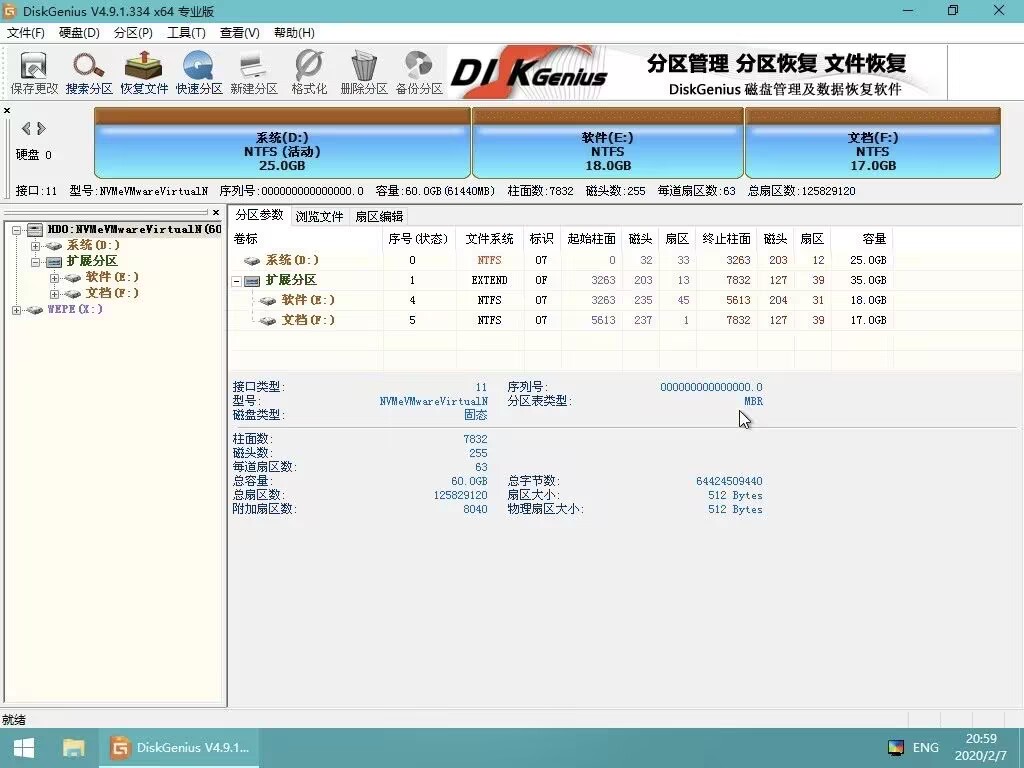Click the MBR partition table type value
The image size is (1024, 768).
click(753, 401)
